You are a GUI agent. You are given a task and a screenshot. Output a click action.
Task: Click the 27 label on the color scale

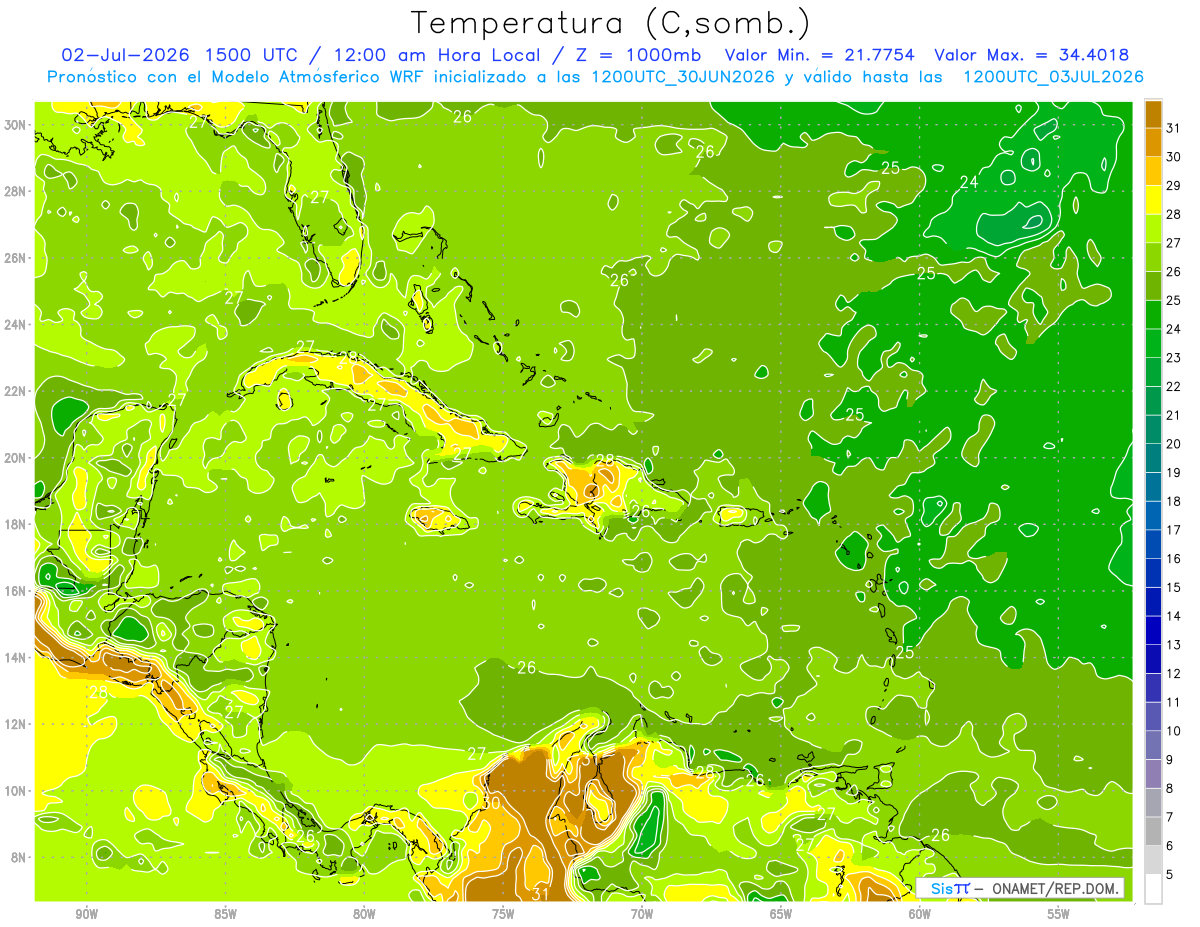click(1174, 243)
